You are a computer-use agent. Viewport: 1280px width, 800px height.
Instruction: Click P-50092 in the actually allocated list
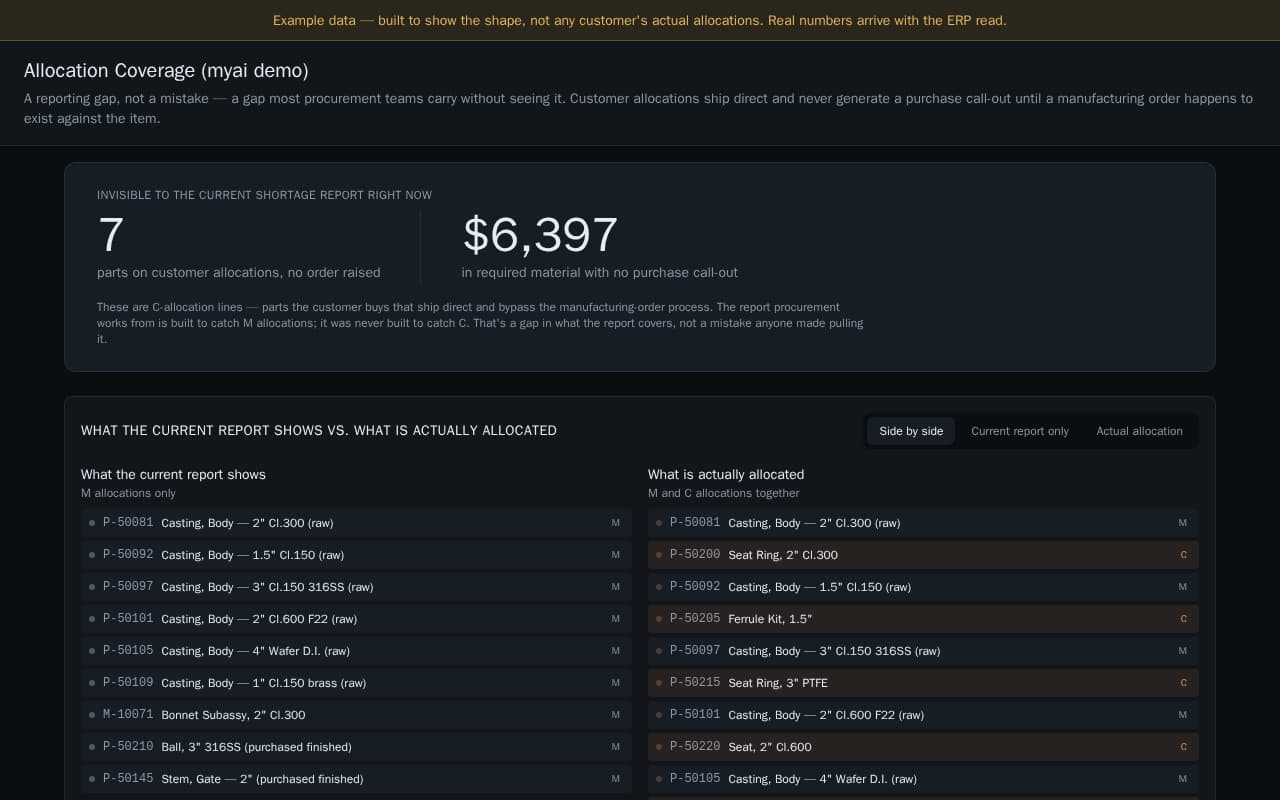click(923, 587)
